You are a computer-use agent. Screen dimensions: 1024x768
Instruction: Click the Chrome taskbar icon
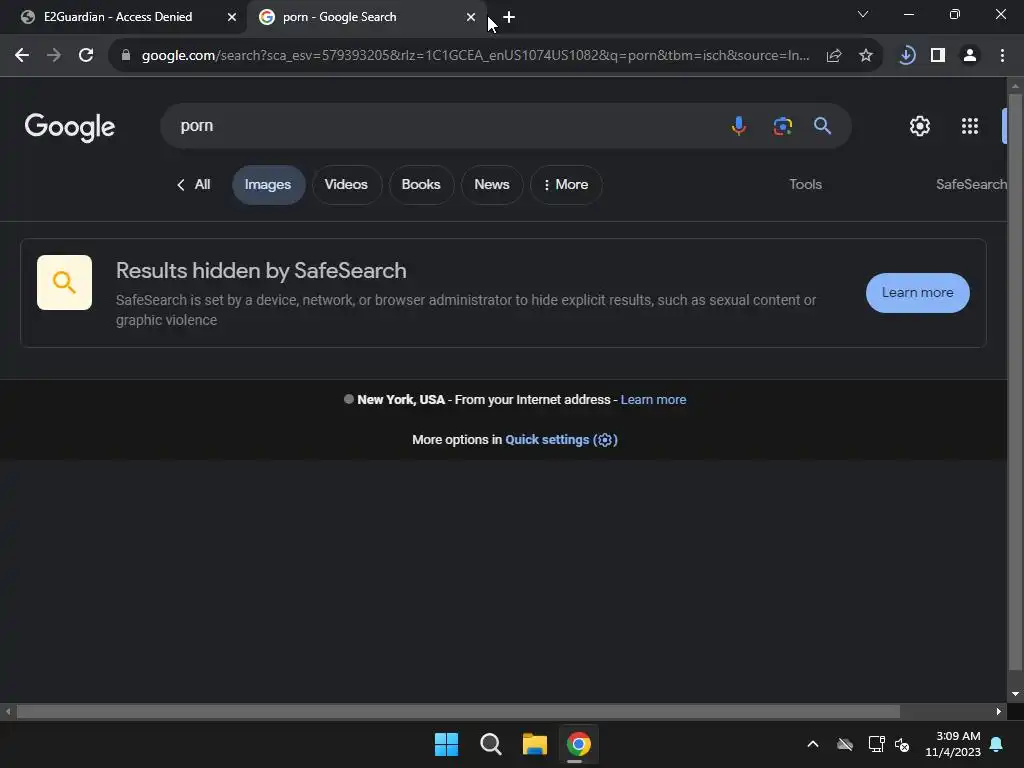(579, 744)
